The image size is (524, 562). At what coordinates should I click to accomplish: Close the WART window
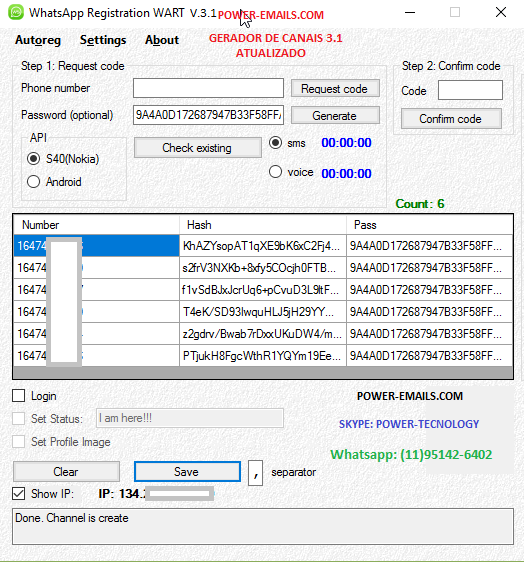pos(501,13)
